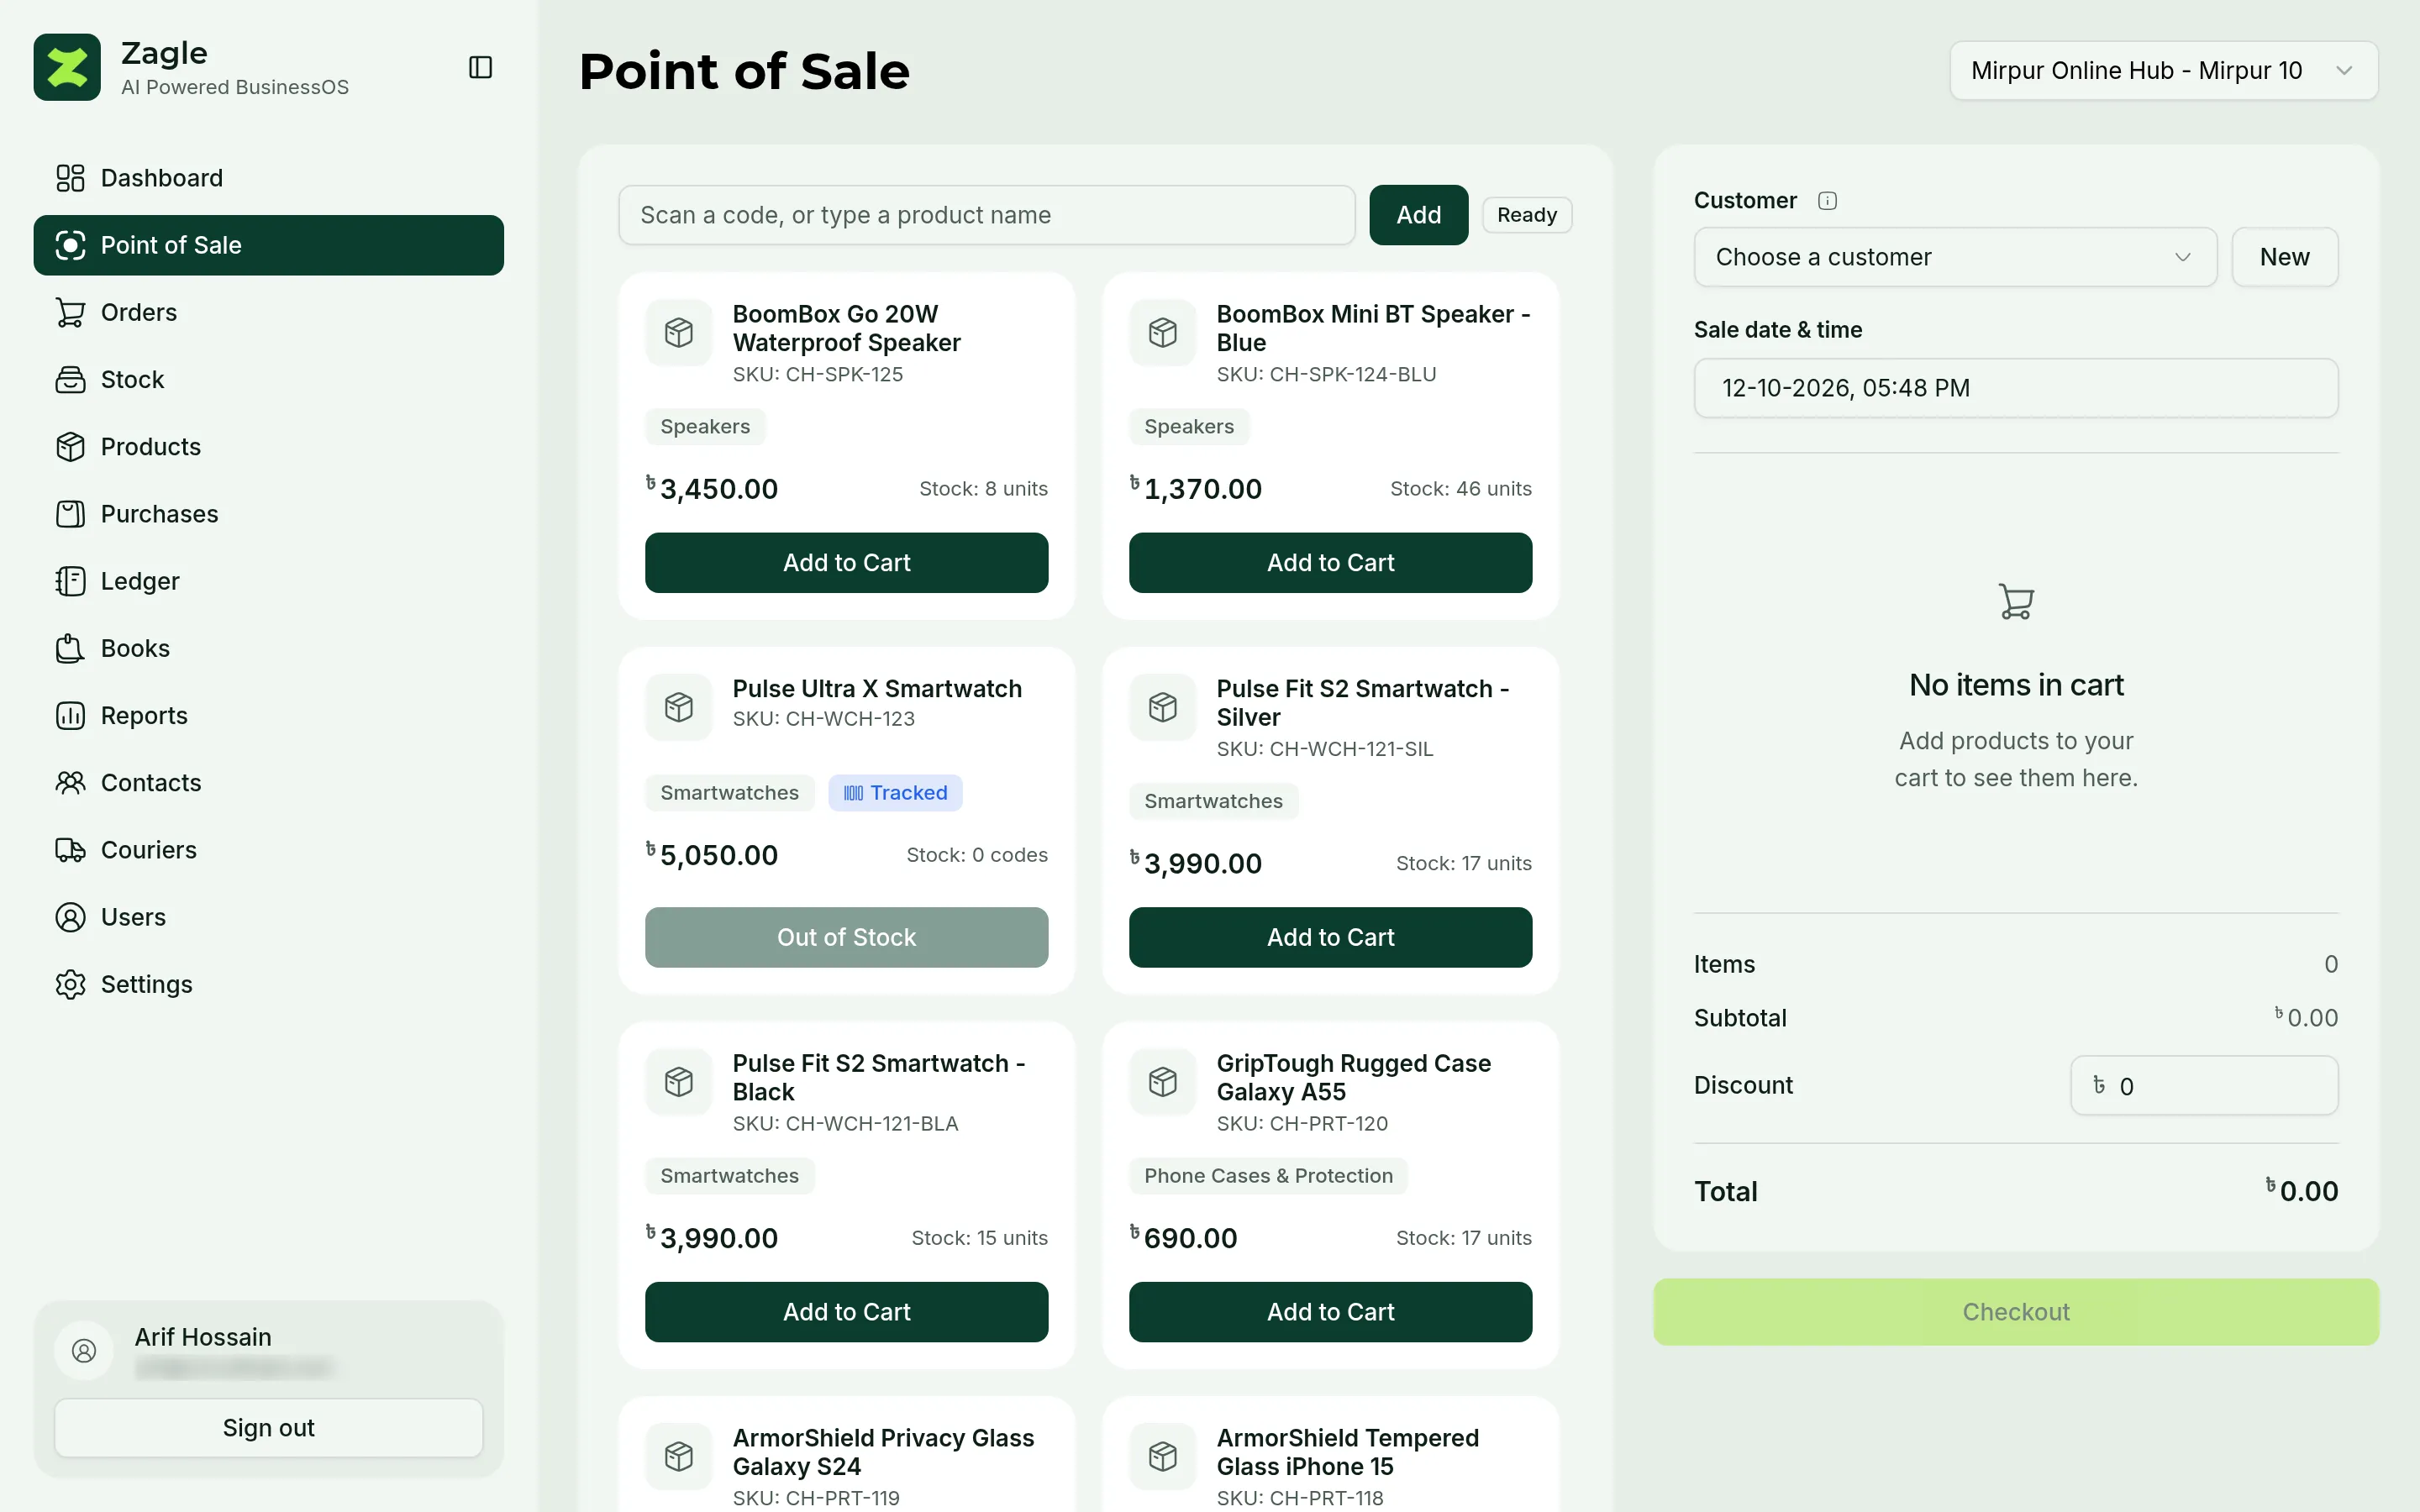
Task: Click the Checkout button
Action: click(2016, 1312)
